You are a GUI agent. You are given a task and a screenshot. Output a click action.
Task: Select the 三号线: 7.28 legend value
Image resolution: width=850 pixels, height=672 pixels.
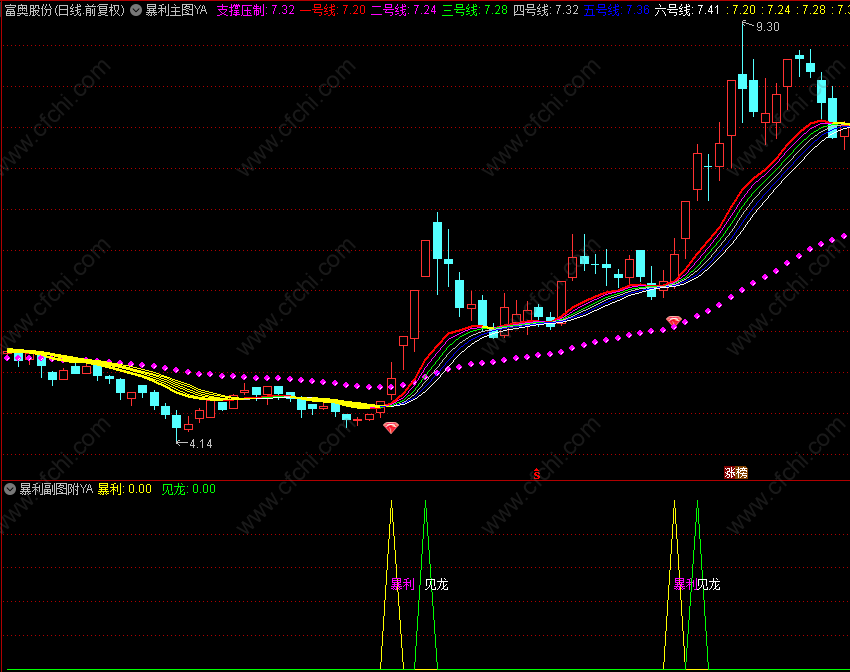click(x=475, y=10)
